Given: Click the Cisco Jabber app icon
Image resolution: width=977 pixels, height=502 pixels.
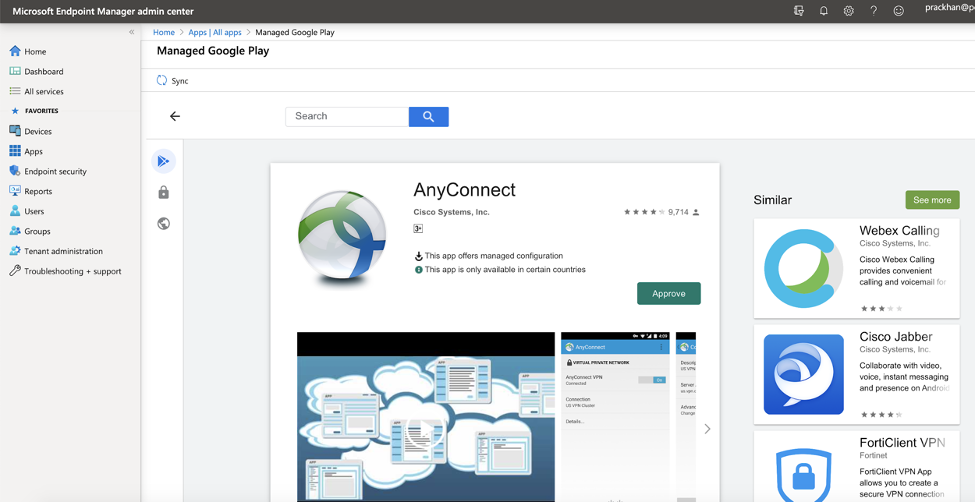Looking at the screenshot, I should [x=803, y=374].
